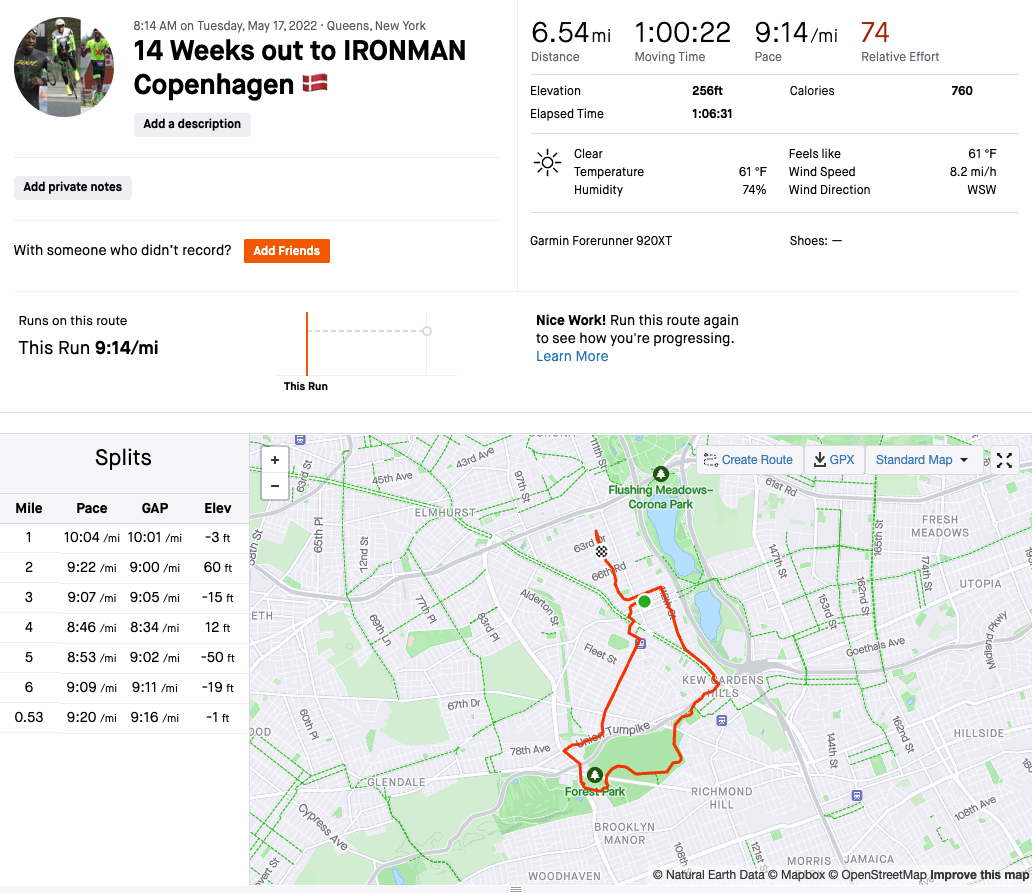Click the green start marker on the route
The width and height of the screenshot is (1032, 893).
(645, 601)
